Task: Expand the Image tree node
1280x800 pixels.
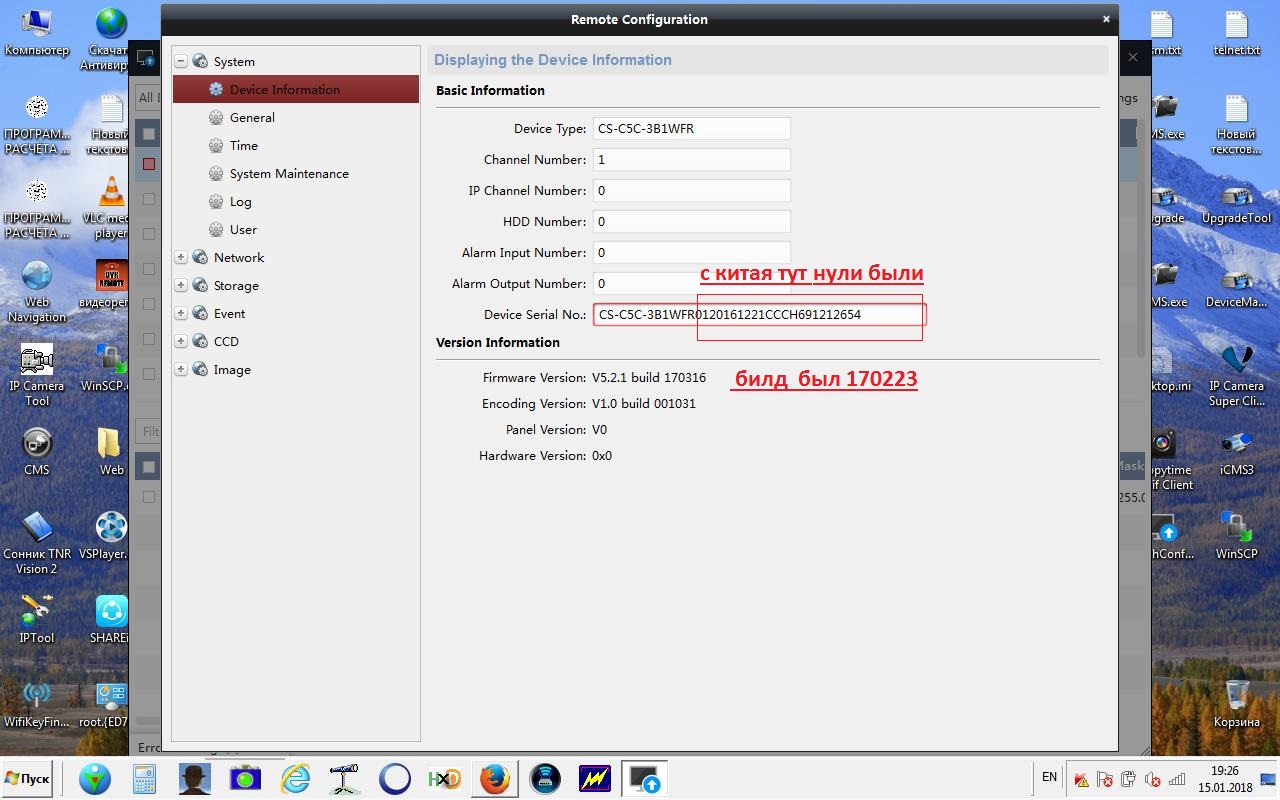Action: (181, 369)
